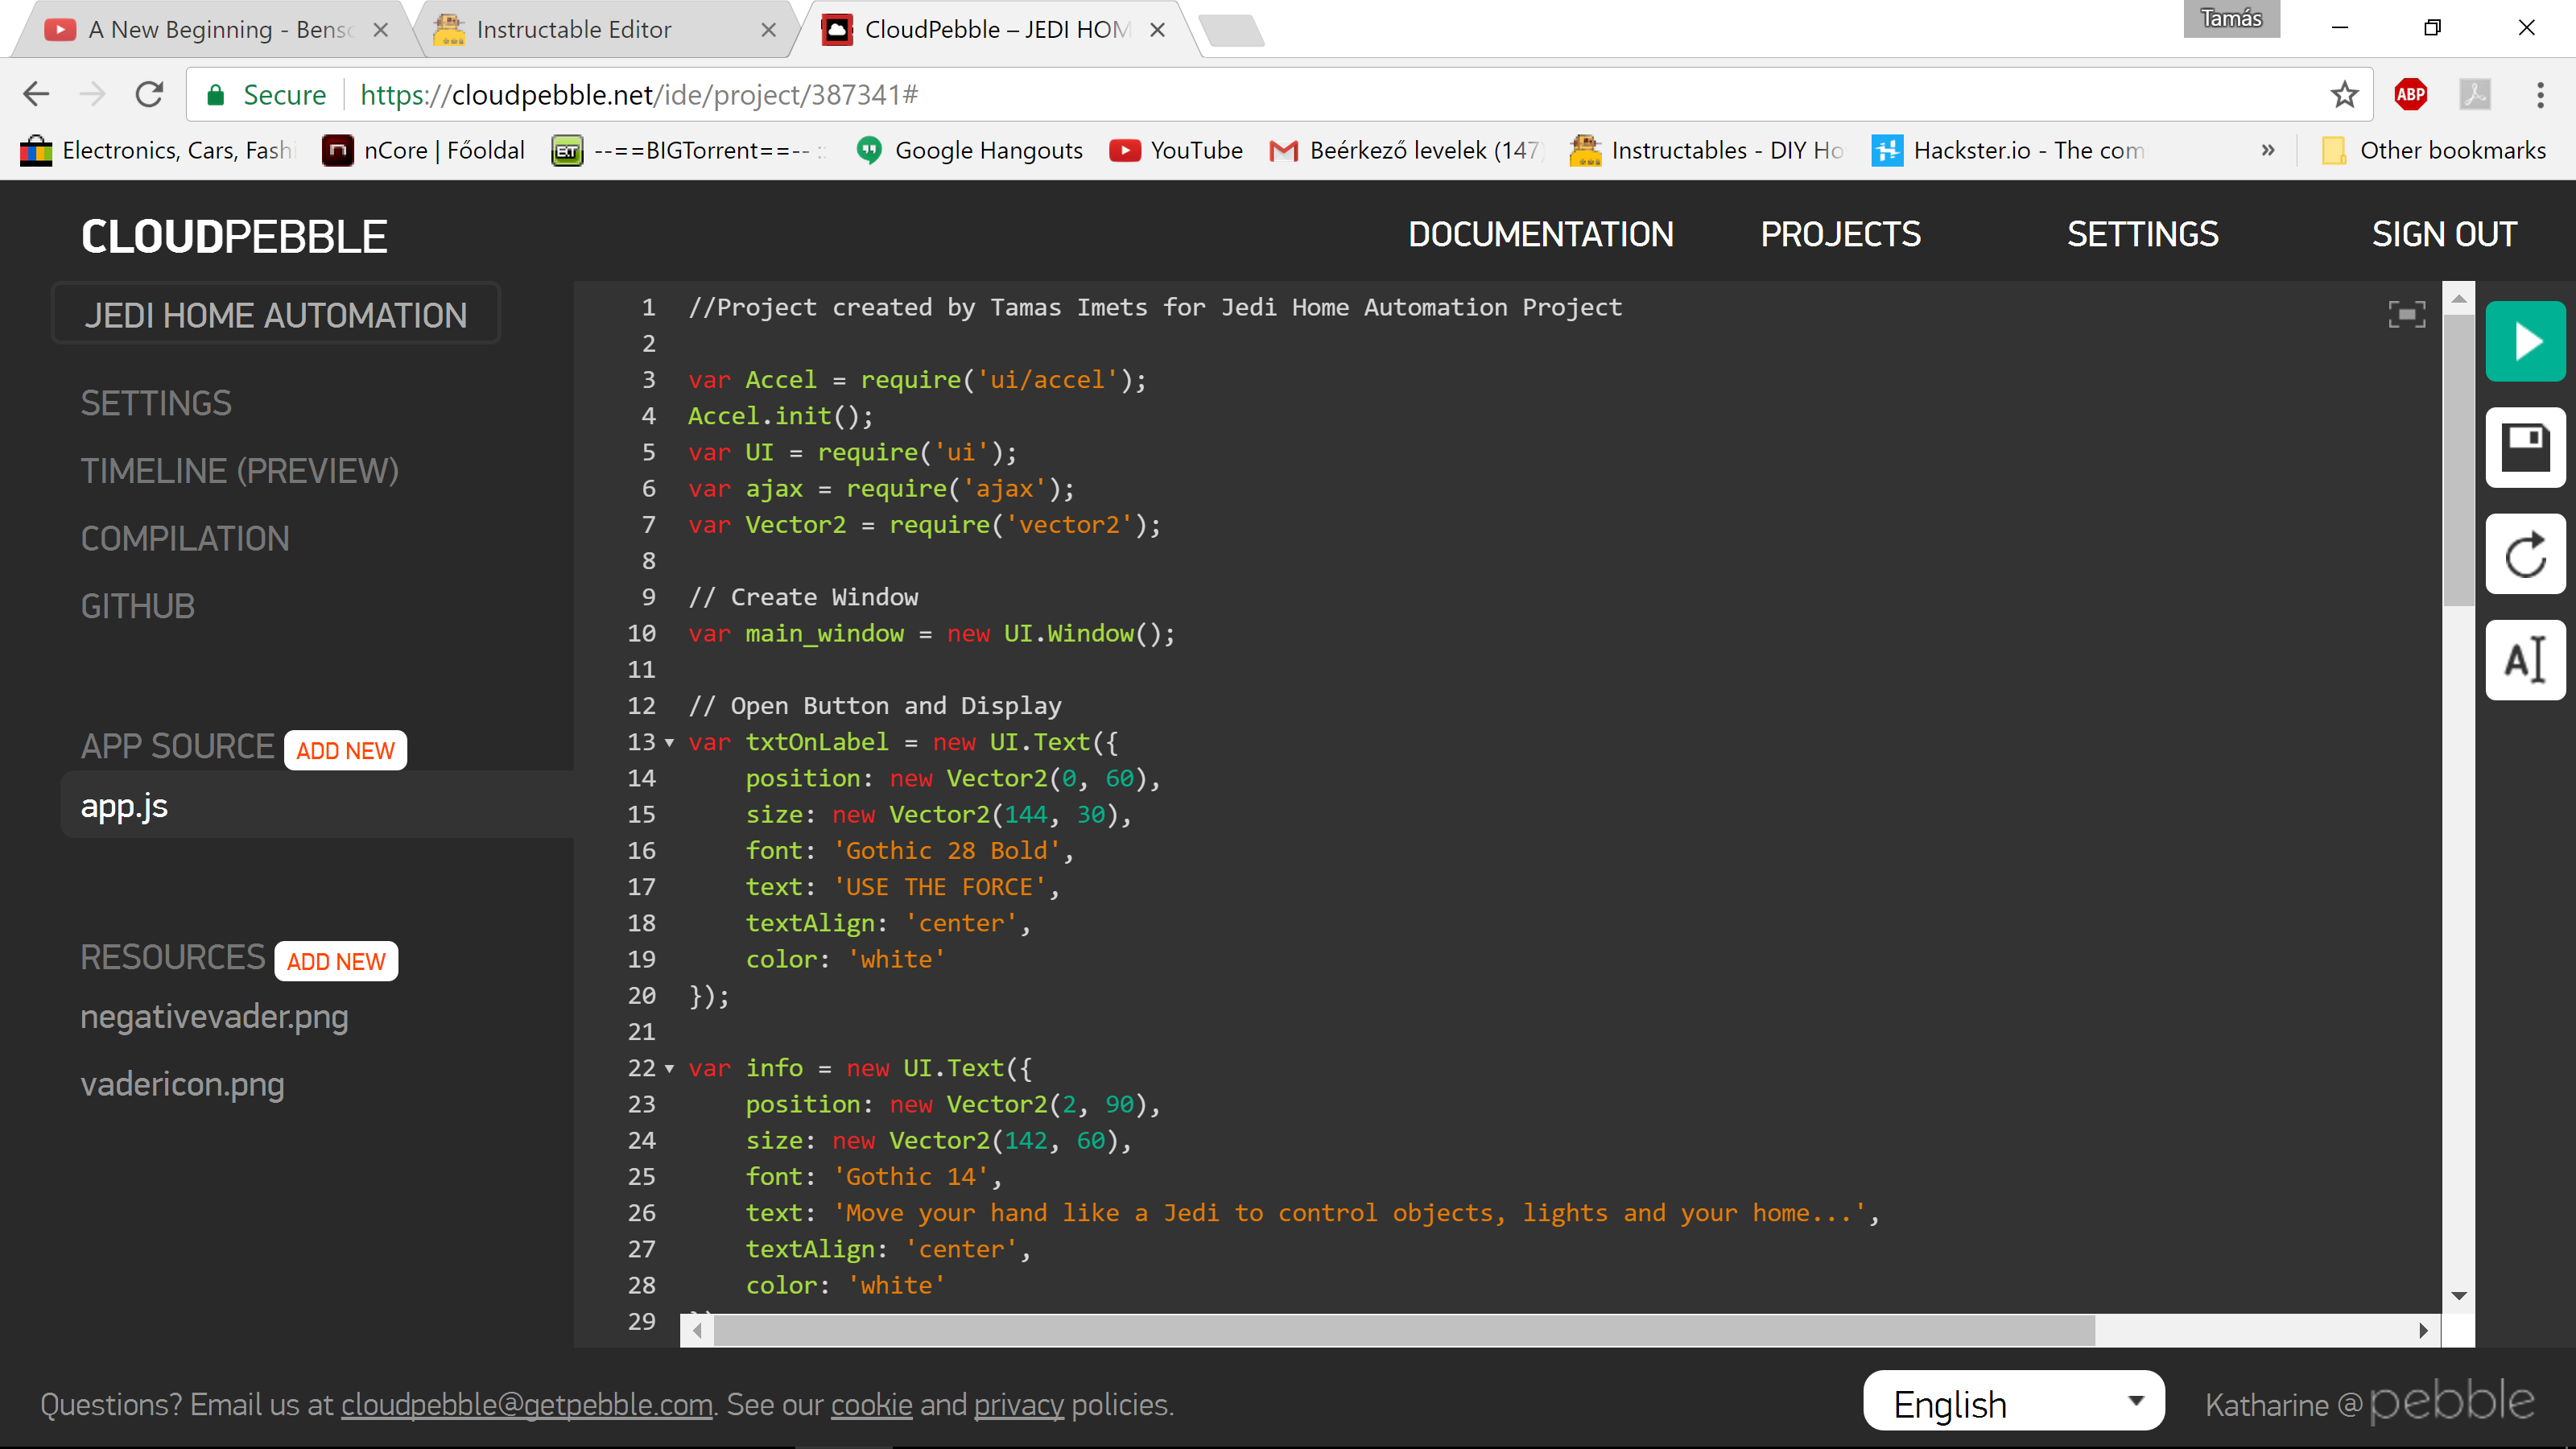Click the horizontal scrollbar of editor
2576x1449 pixels.
pos(1400,1330)
